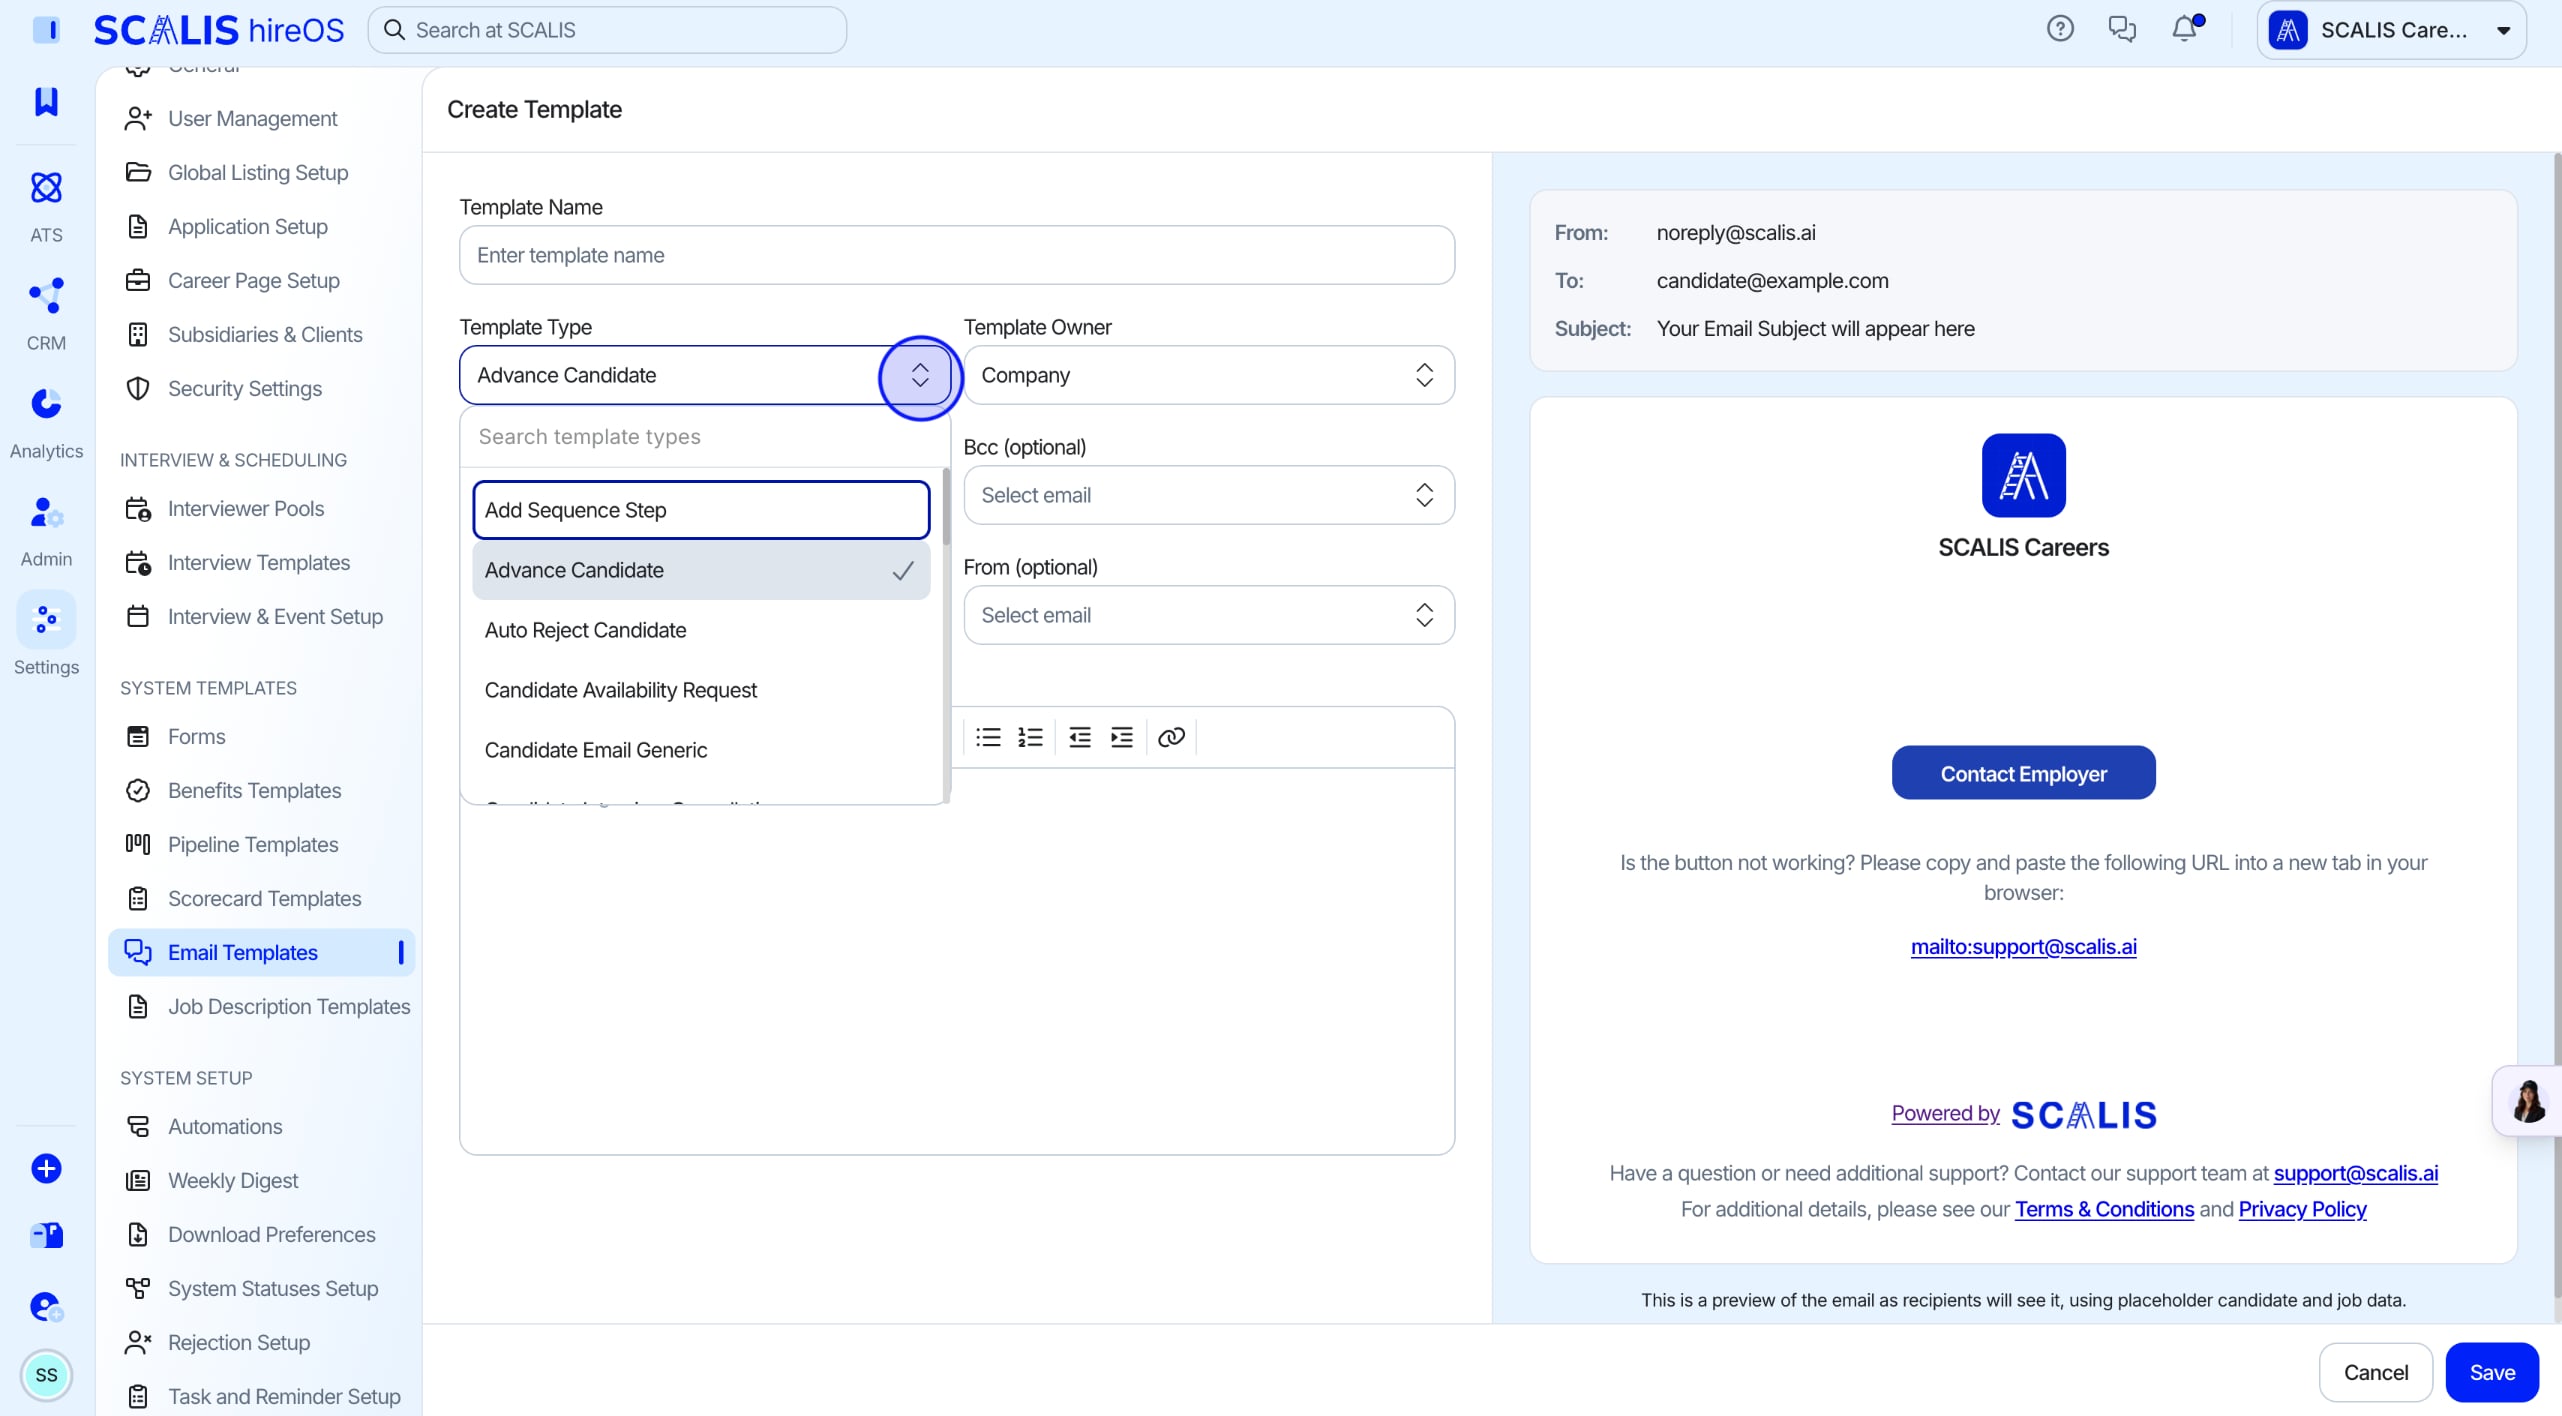Click the bookmark icon in left rail
The image size is (2562, 1416).
pos(46,101)
